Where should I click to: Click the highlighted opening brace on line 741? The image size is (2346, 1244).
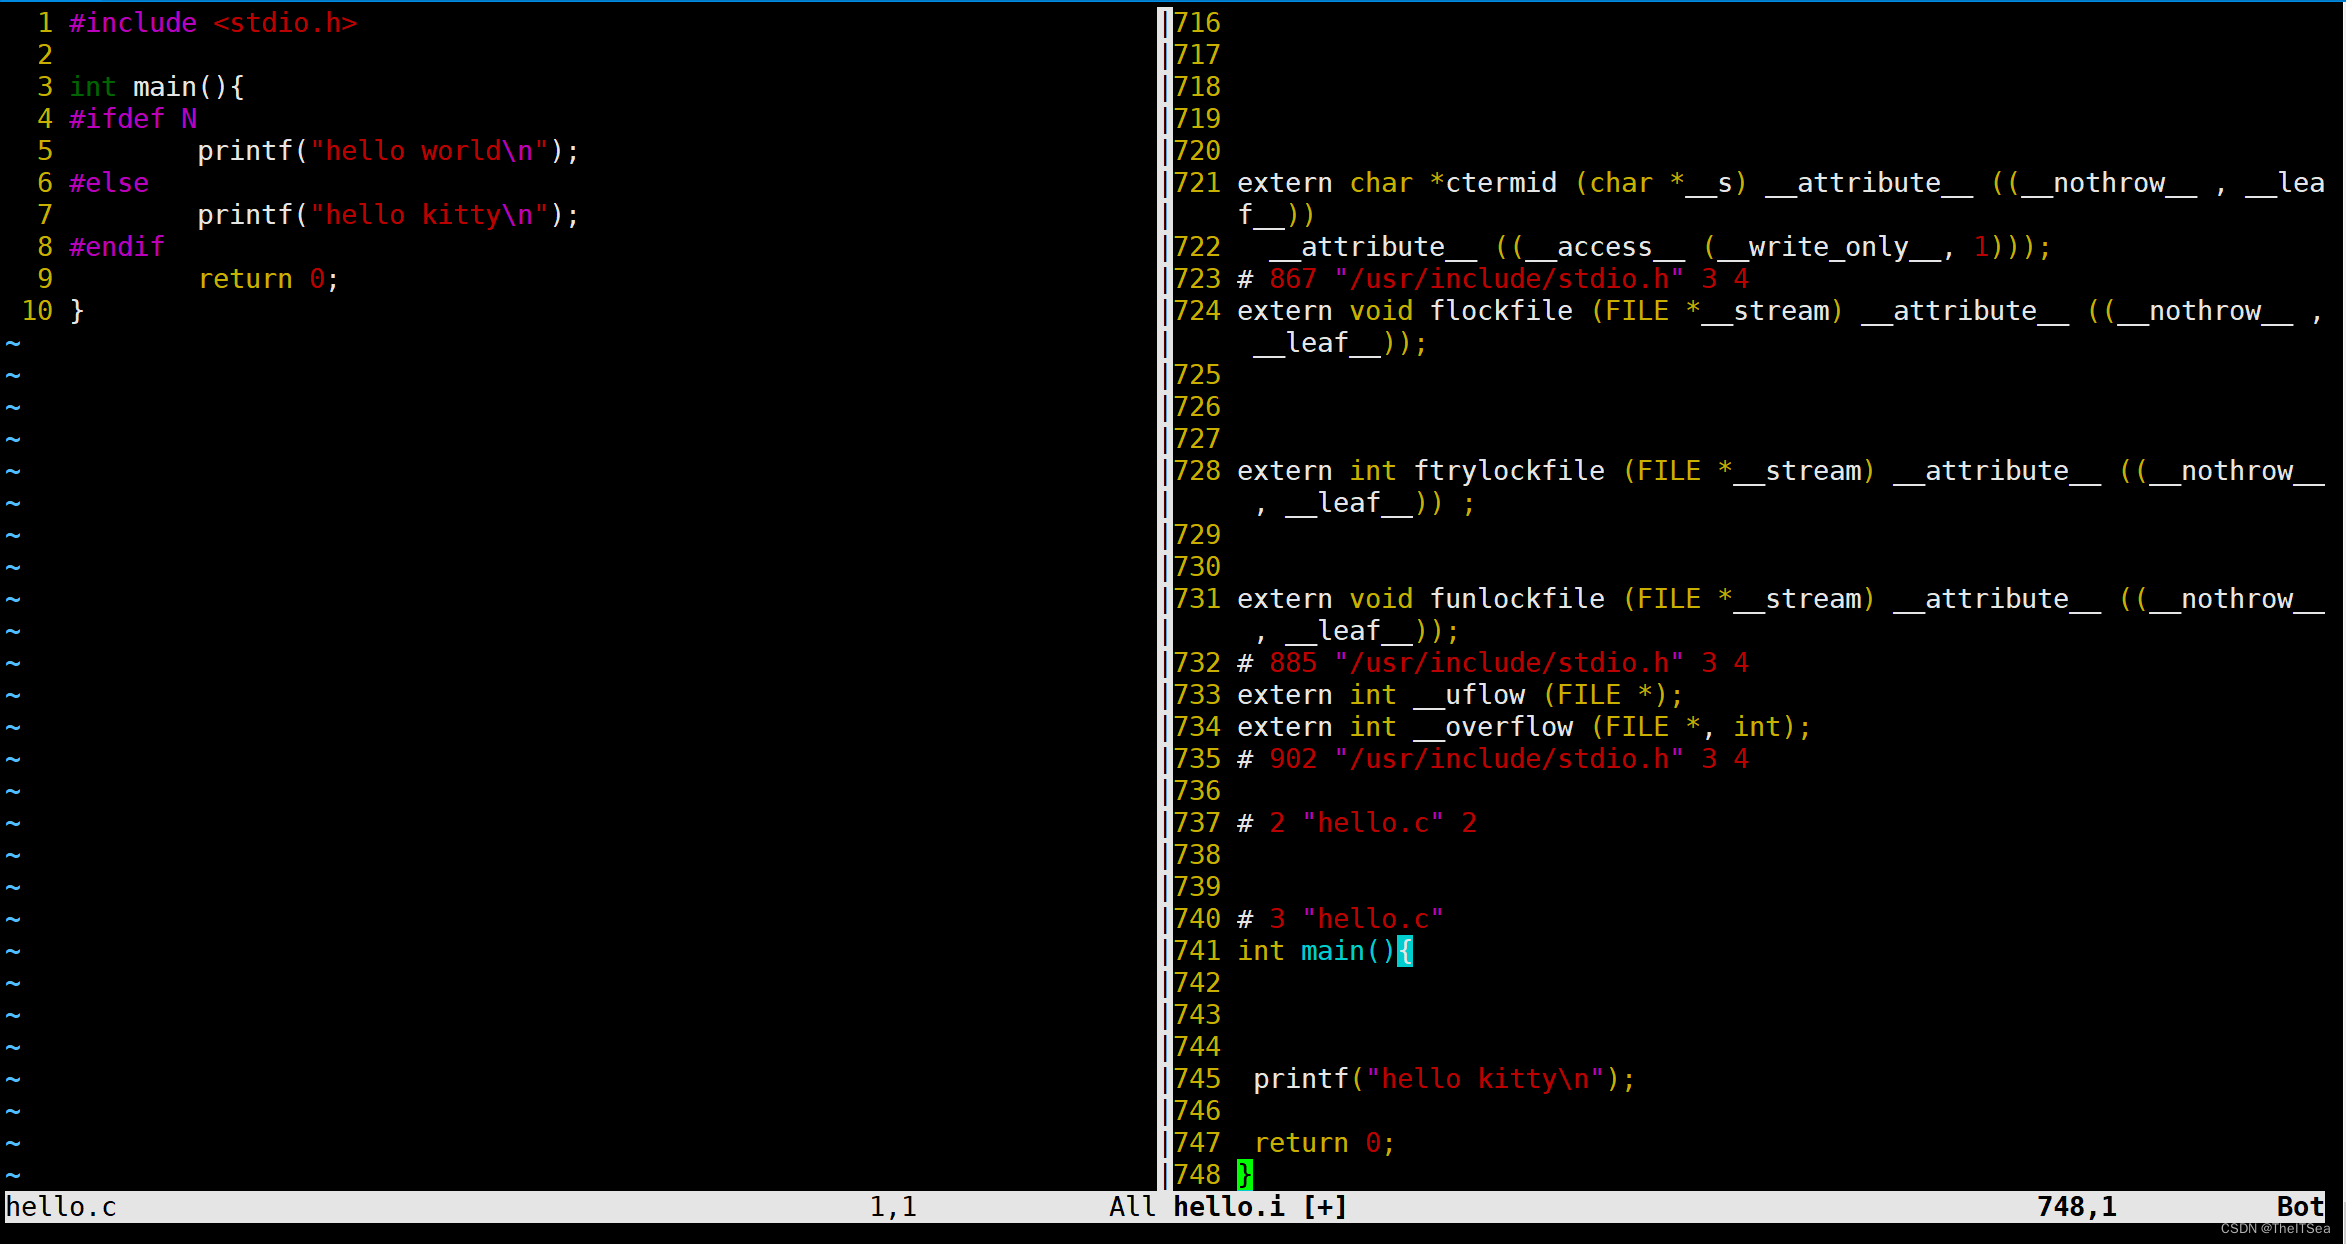pos(1405,950)
